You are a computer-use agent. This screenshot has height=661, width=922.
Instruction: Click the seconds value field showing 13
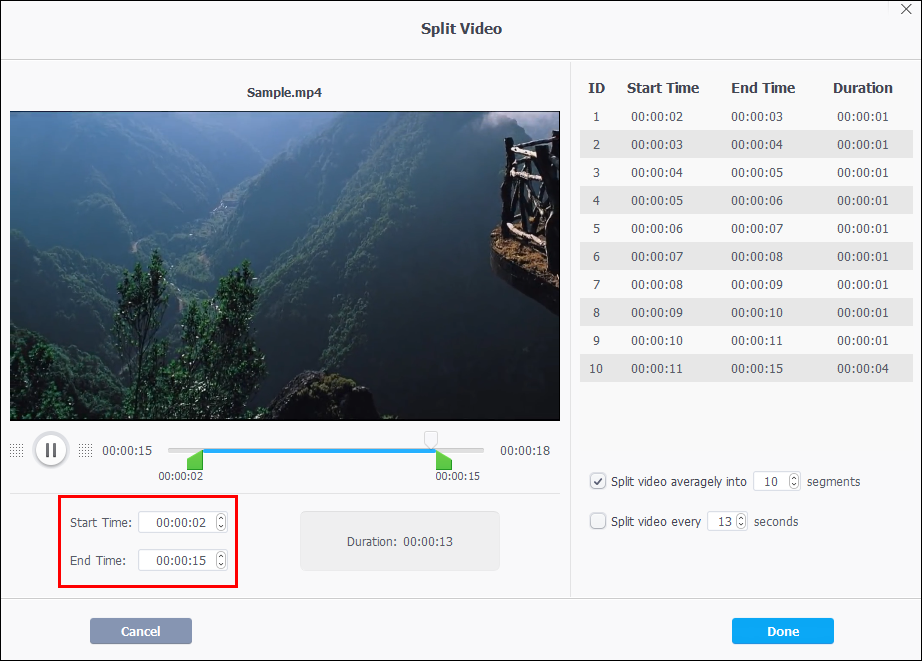[x=727, y=522]
